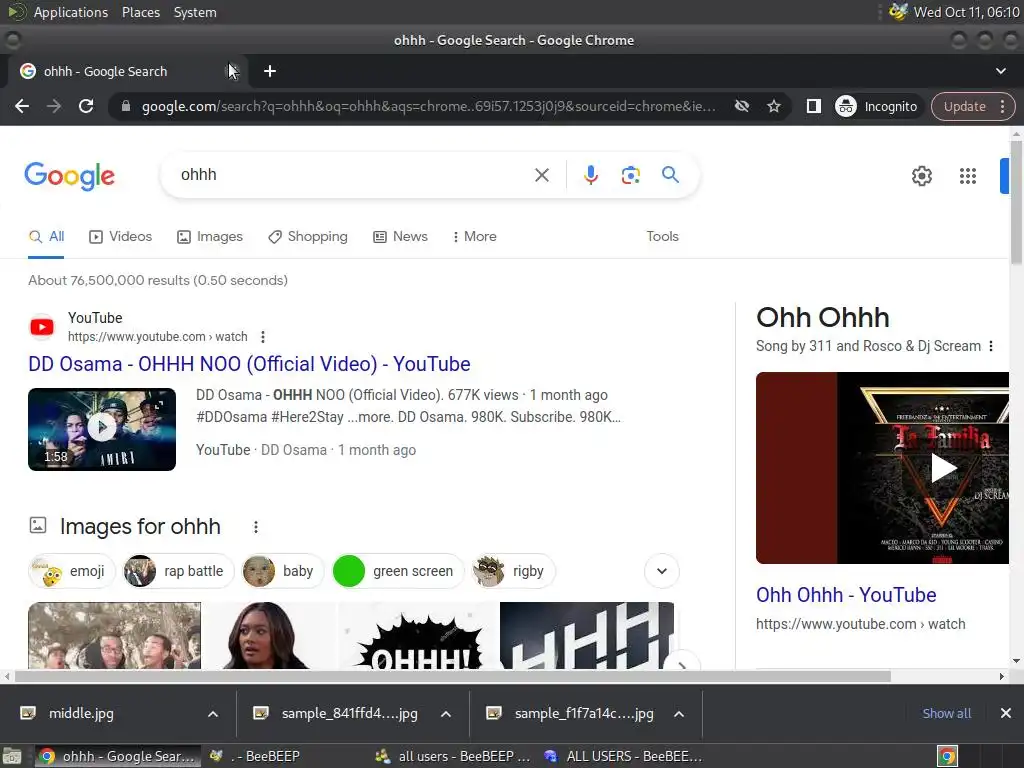Click the address bar URL
The width and height of the screenshot is (1024, 768).
(428, 106)
